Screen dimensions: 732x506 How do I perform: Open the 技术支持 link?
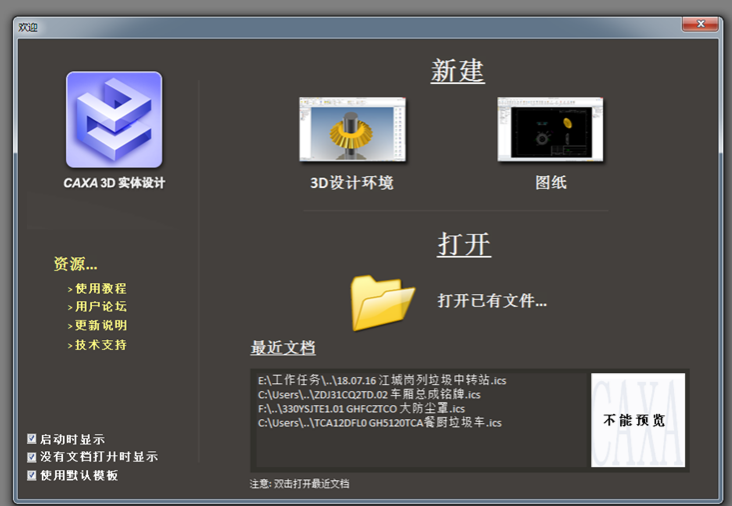pyautogui.click(x=100, y=345)
